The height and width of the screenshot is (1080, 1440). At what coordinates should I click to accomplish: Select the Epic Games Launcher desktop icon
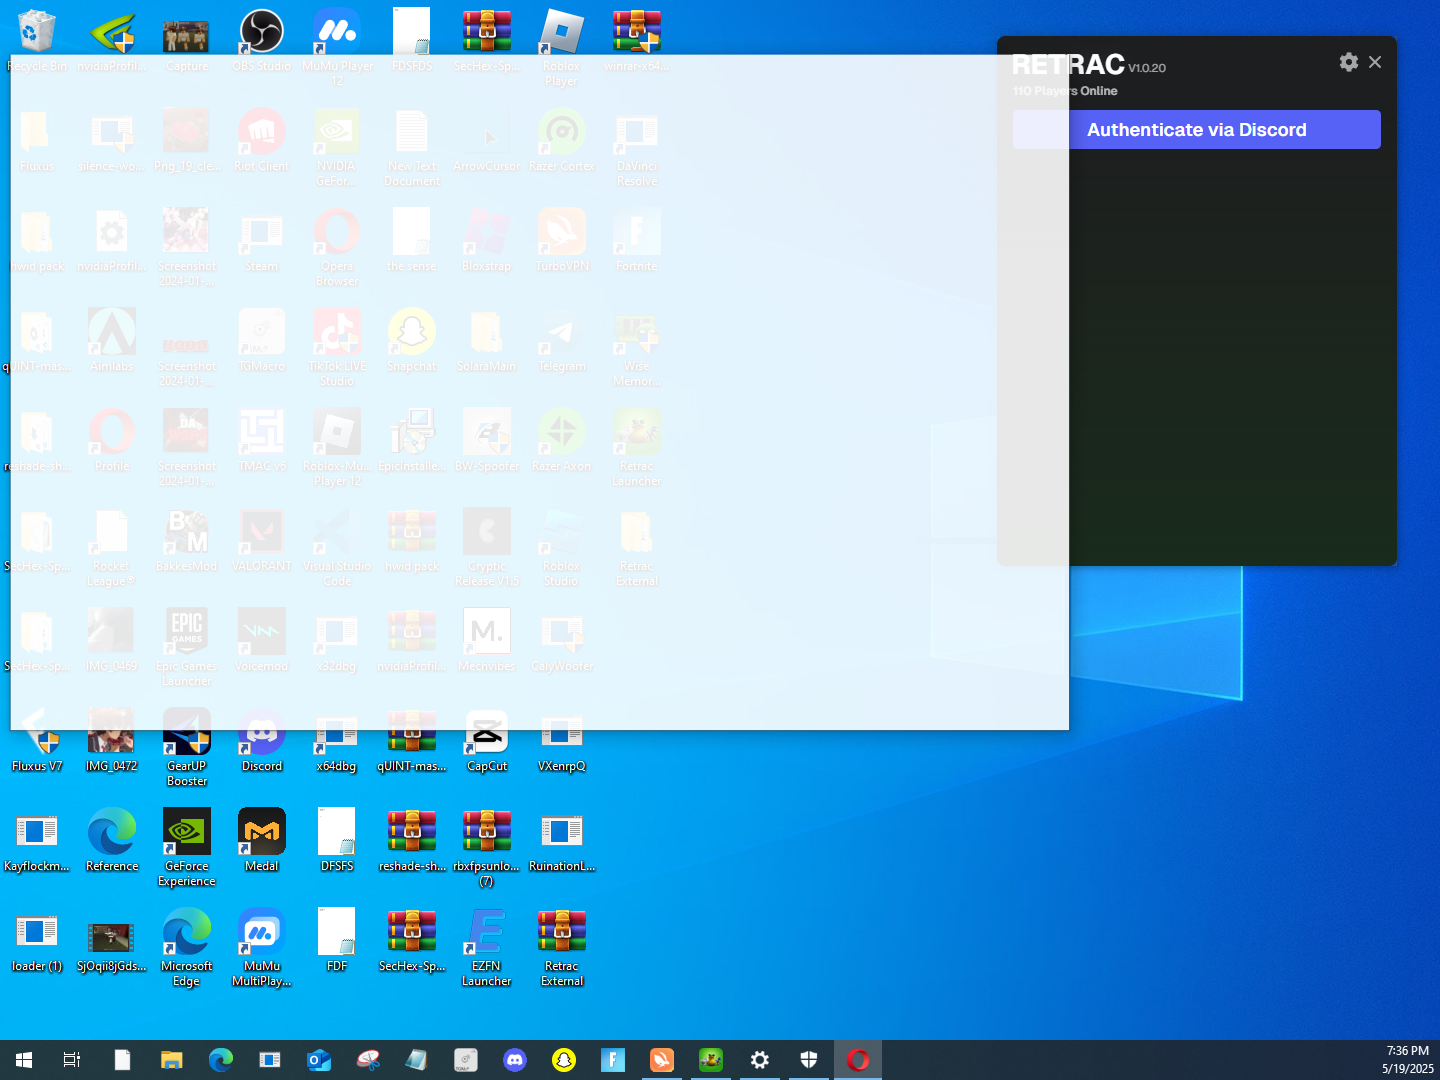pyautogui.click(x=187, y=648)
